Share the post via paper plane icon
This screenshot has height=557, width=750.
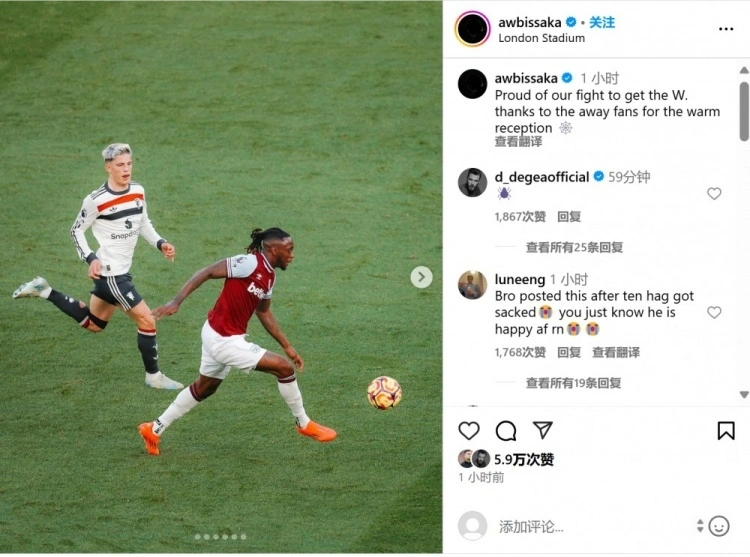(543, 430)
